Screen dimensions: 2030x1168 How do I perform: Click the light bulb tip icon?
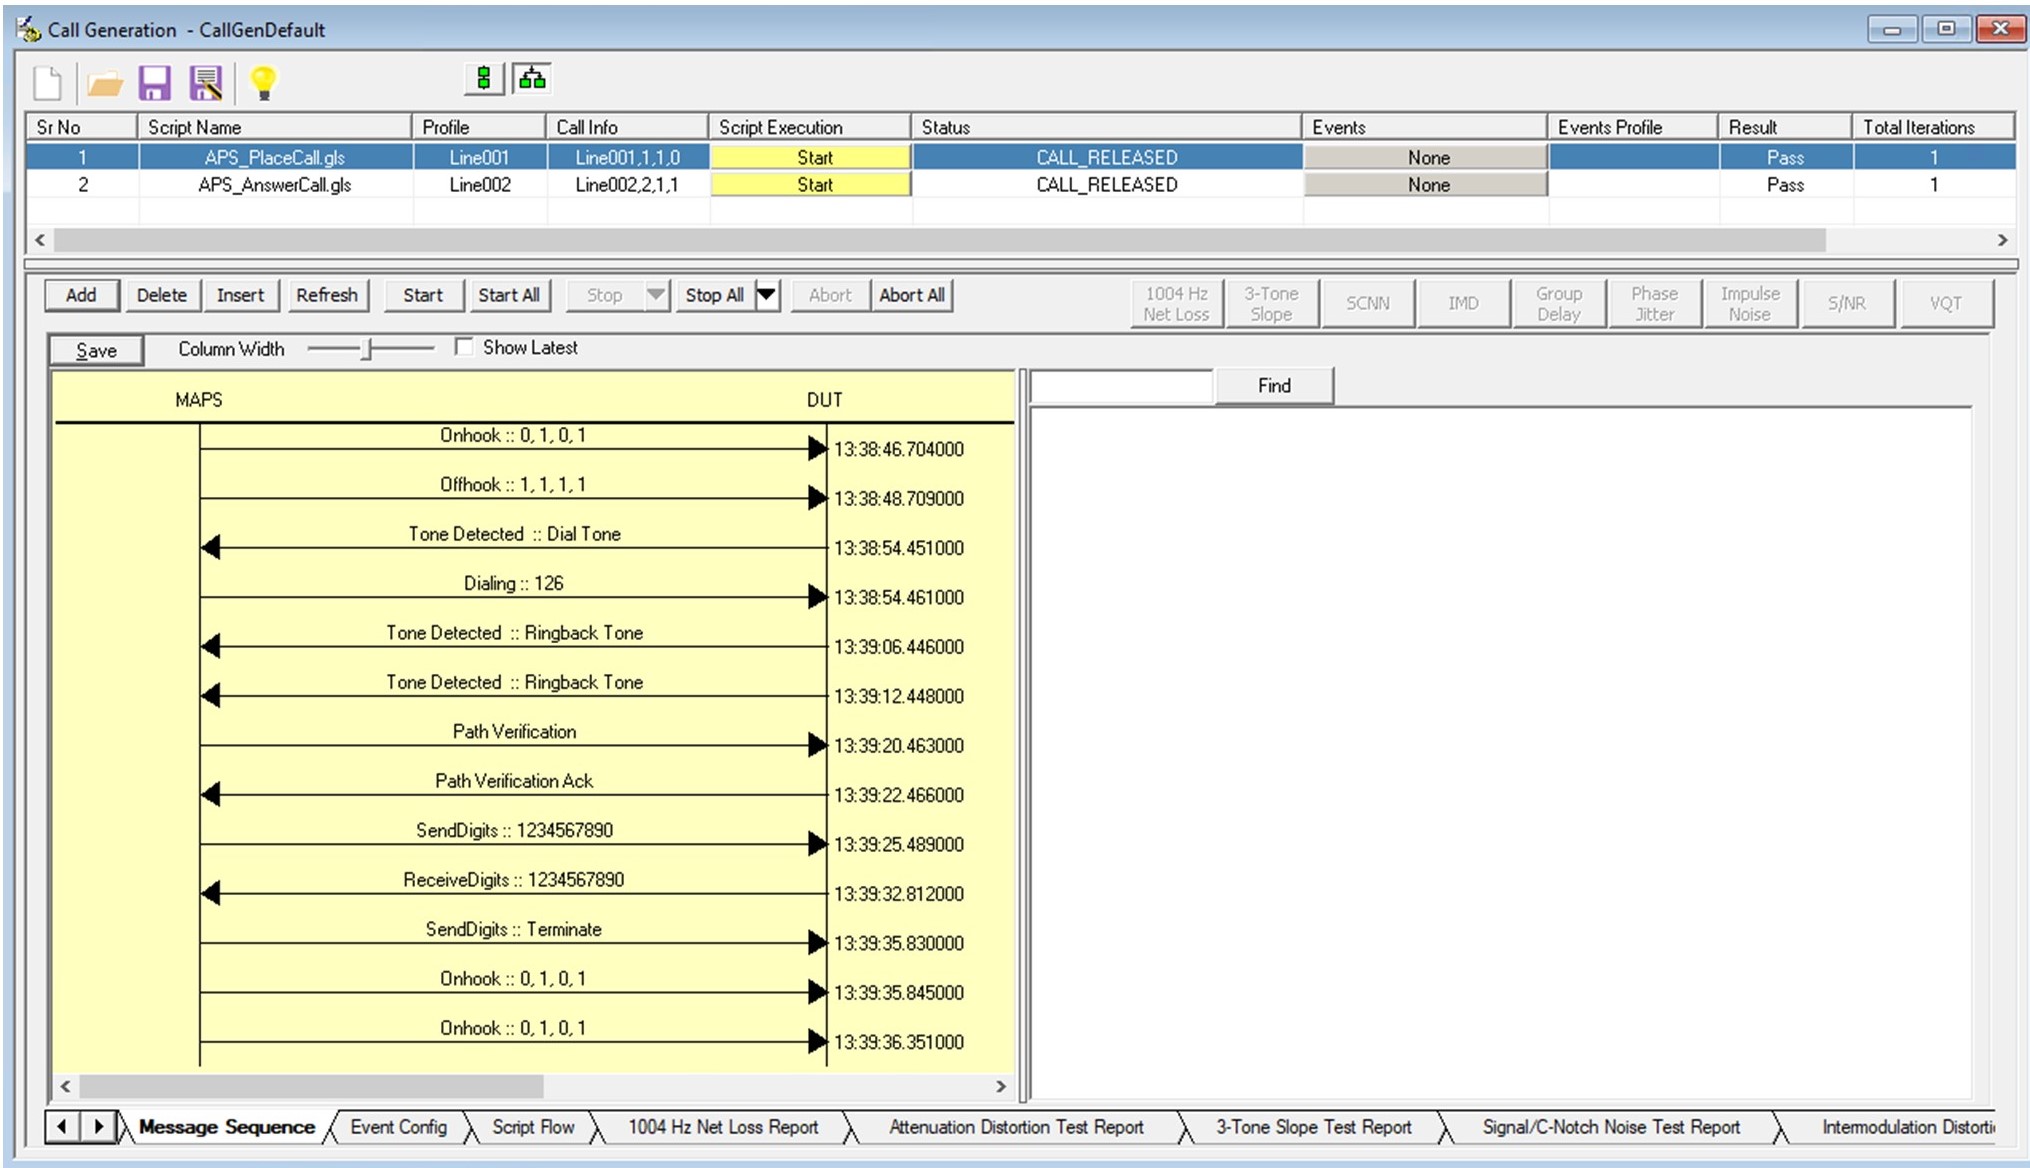coord(263,84)
